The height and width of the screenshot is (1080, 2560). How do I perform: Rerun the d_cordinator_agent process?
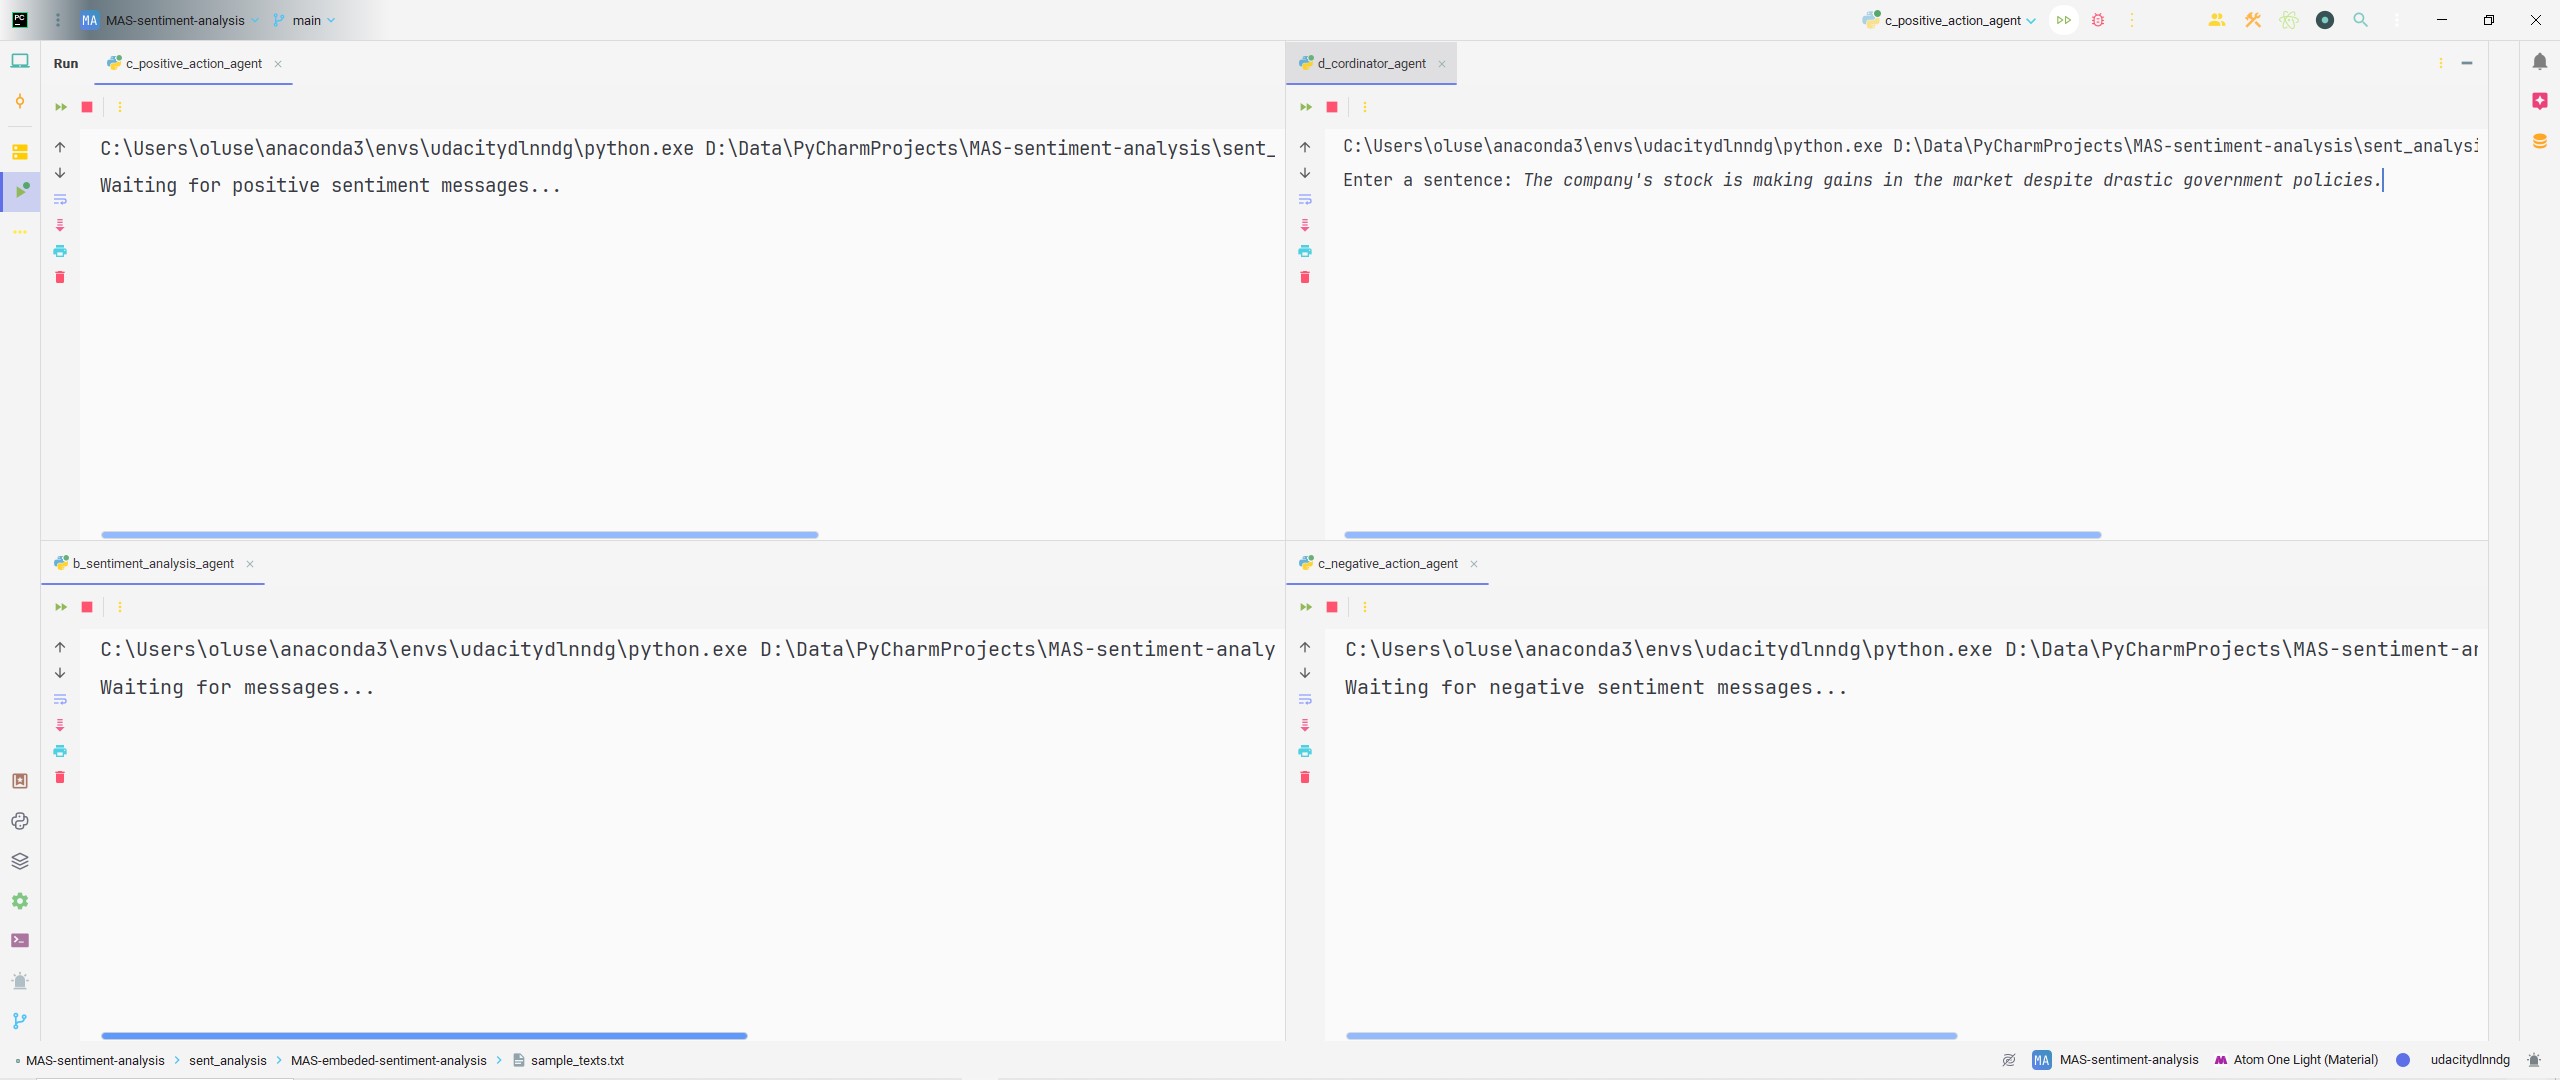[x=1306, y=107]
